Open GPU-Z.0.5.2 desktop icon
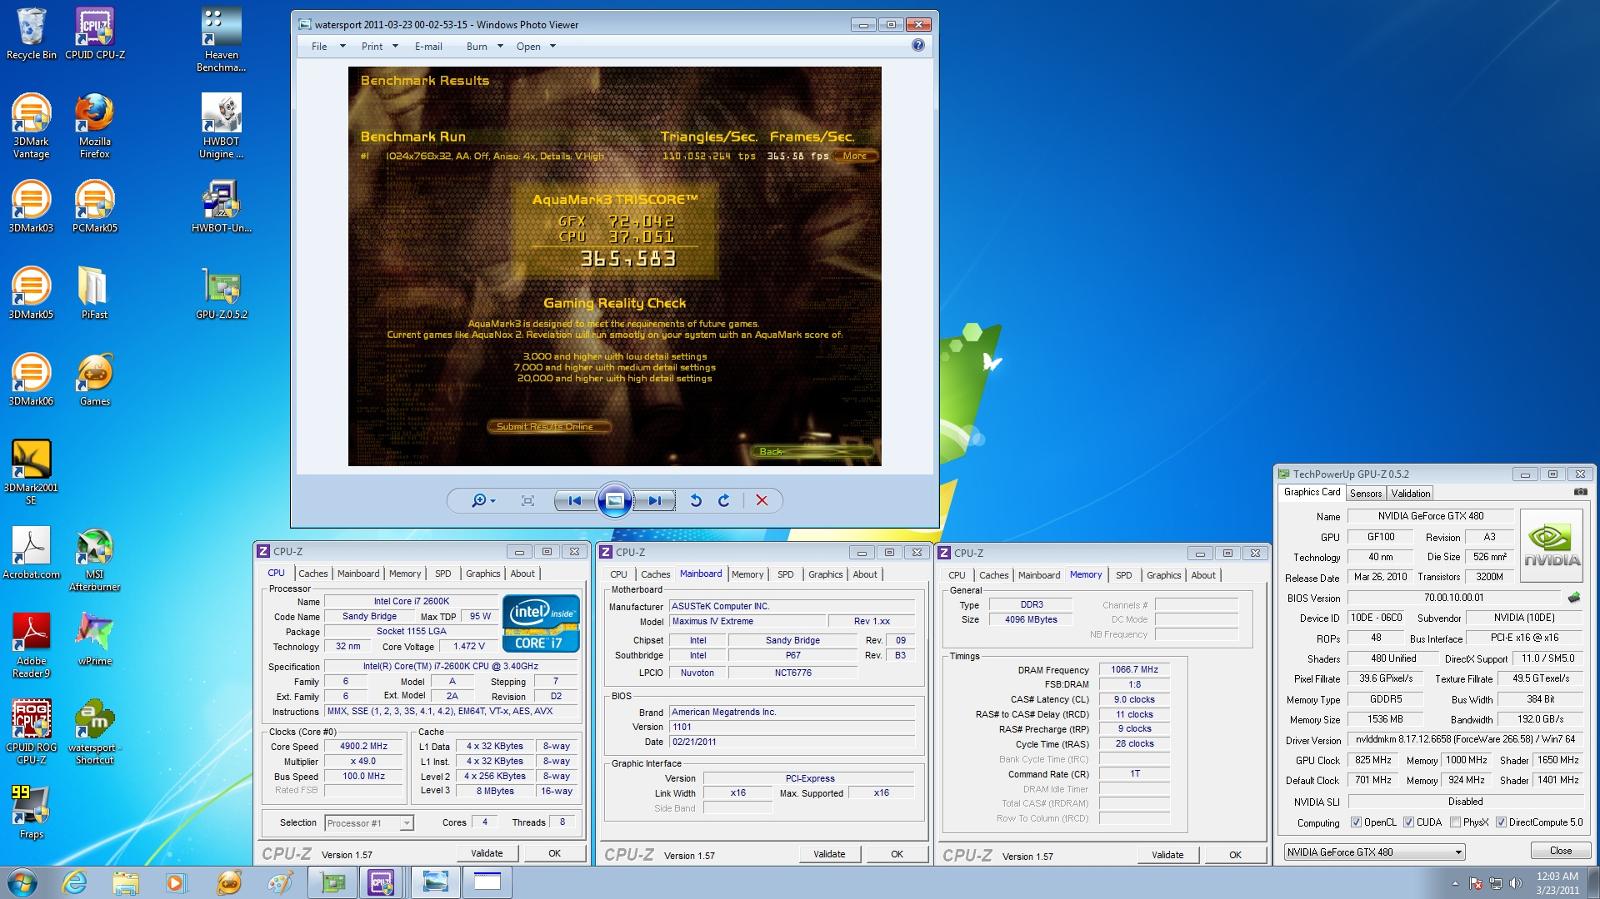 [221, 293]
